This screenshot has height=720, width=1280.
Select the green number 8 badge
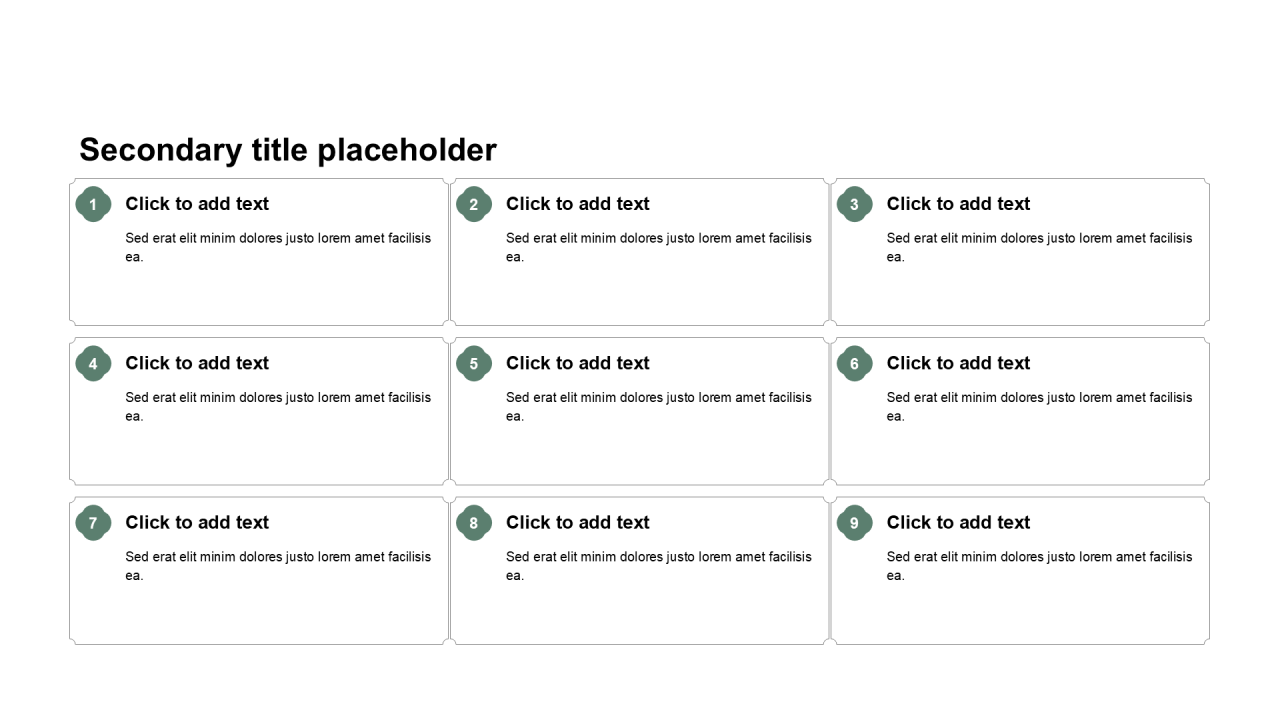tap(474, 523)
